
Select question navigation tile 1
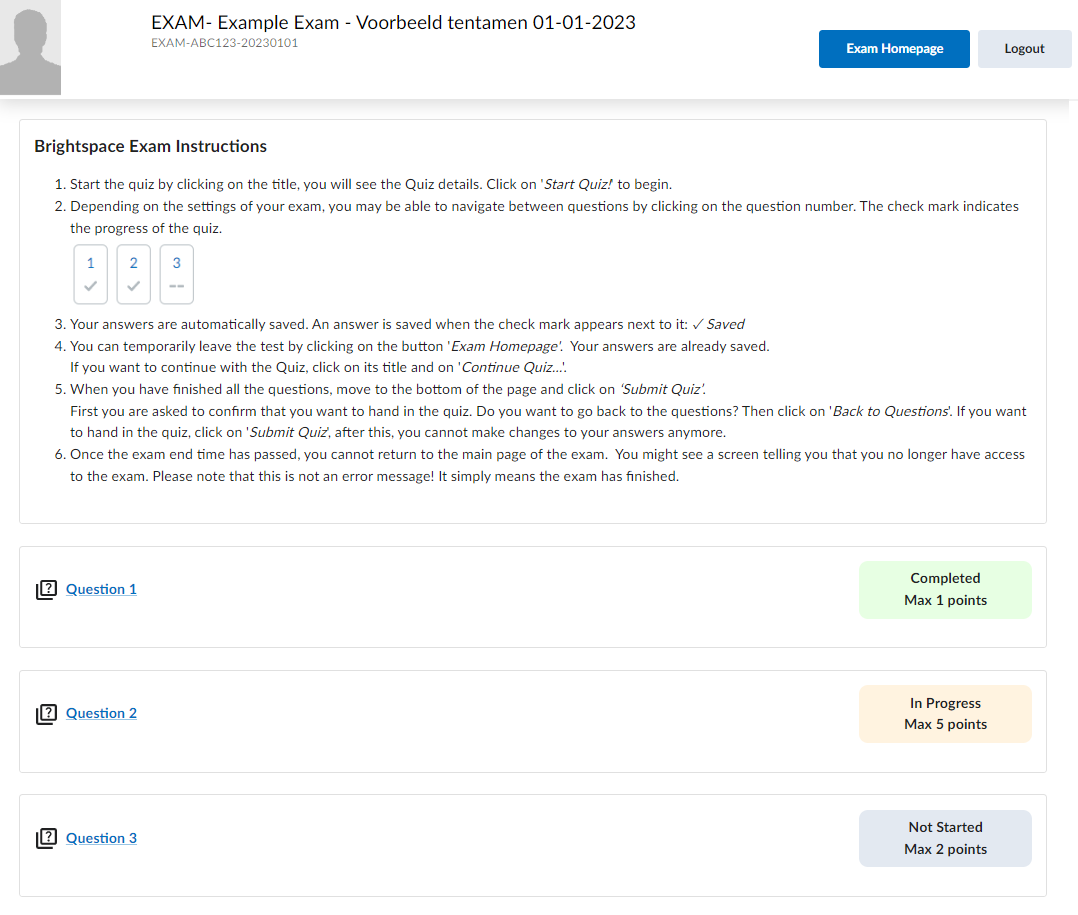(x=90, y=273)
